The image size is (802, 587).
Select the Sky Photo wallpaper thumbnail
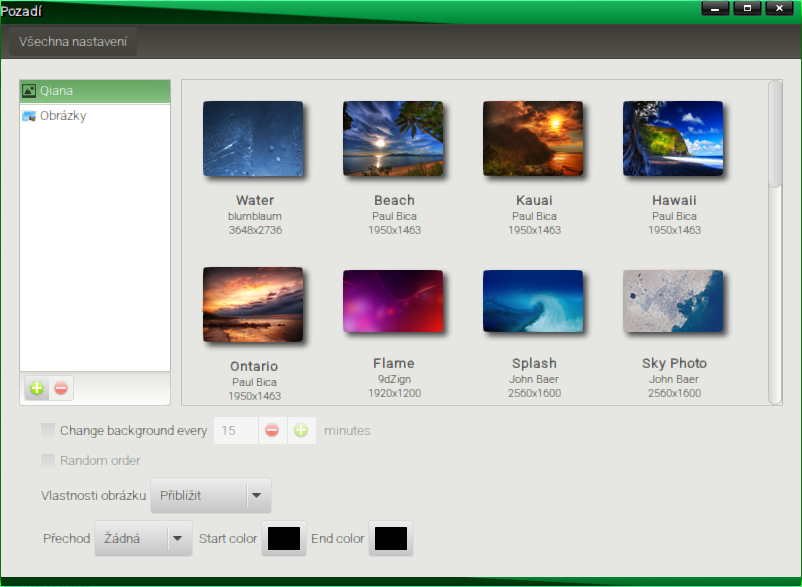[x=673, y=301]
